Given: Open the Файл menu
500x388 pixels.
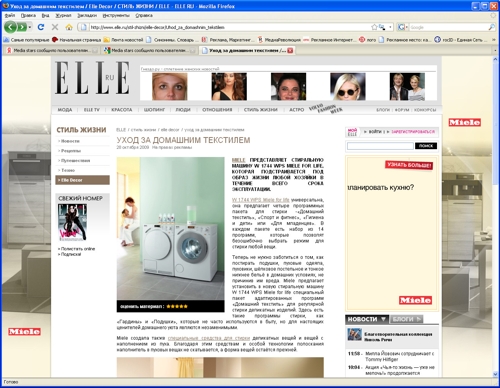Looking at the screenshot, I should click(10, 15).
